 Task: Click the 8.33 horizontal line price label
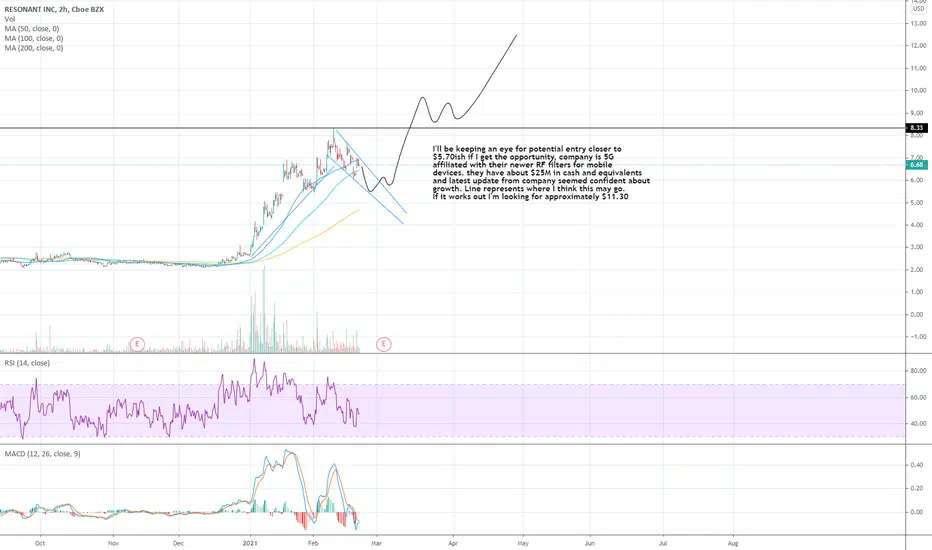point(917,128)
